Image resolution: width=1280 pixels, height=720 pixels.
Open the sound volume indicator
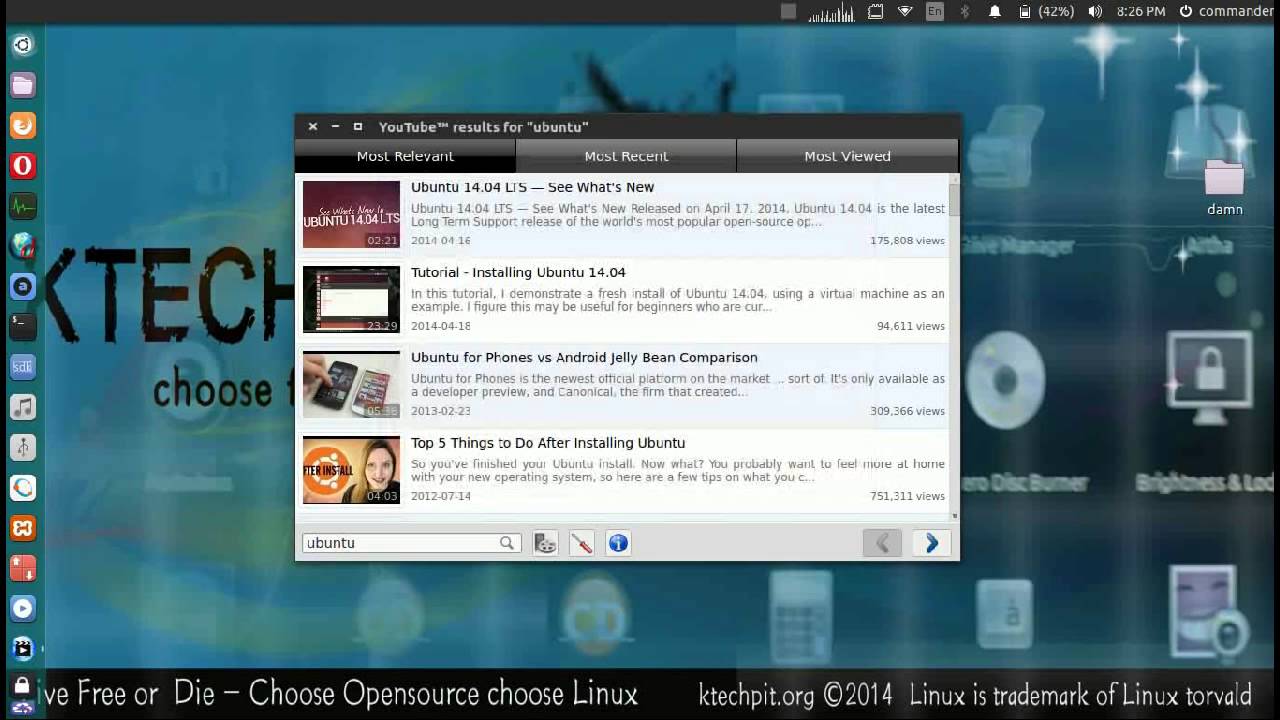coord(1095,12)
